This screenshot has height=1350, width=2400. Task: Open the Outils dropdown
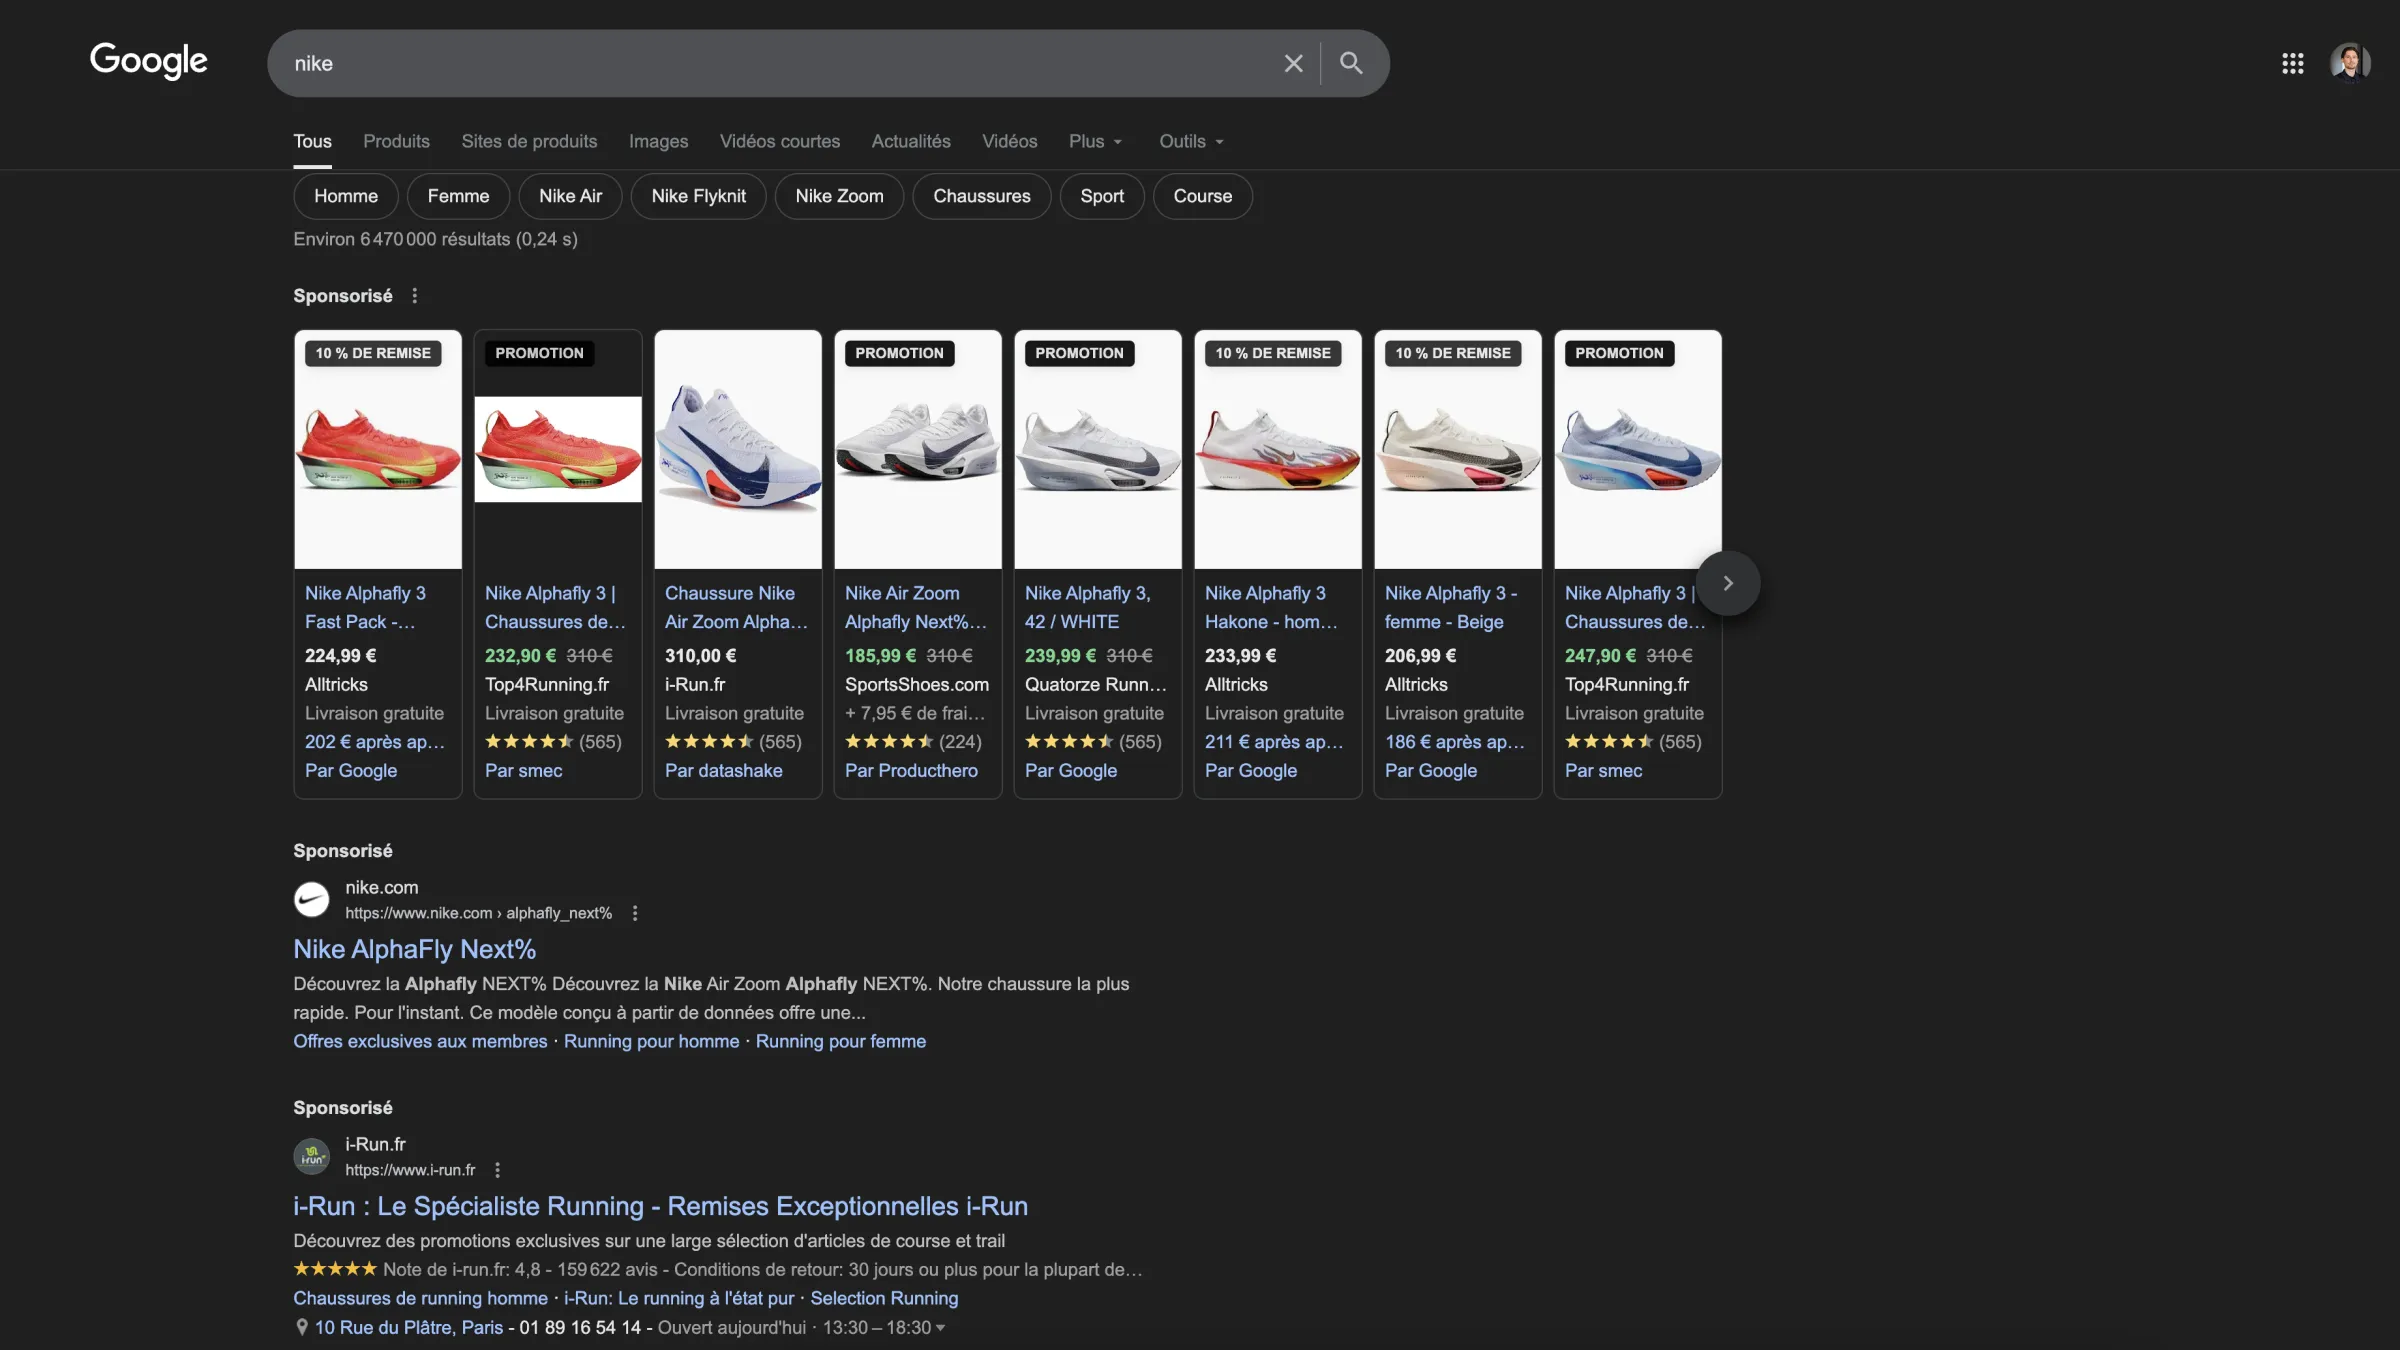[x=1190, y=141]
